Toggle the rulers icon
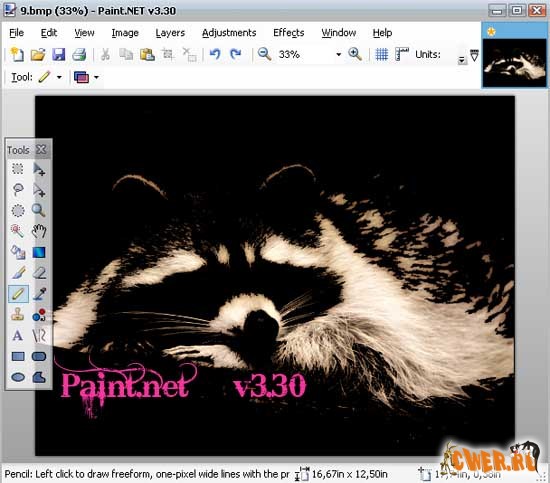Screen dimensions: 550x483 coord(402,54)
